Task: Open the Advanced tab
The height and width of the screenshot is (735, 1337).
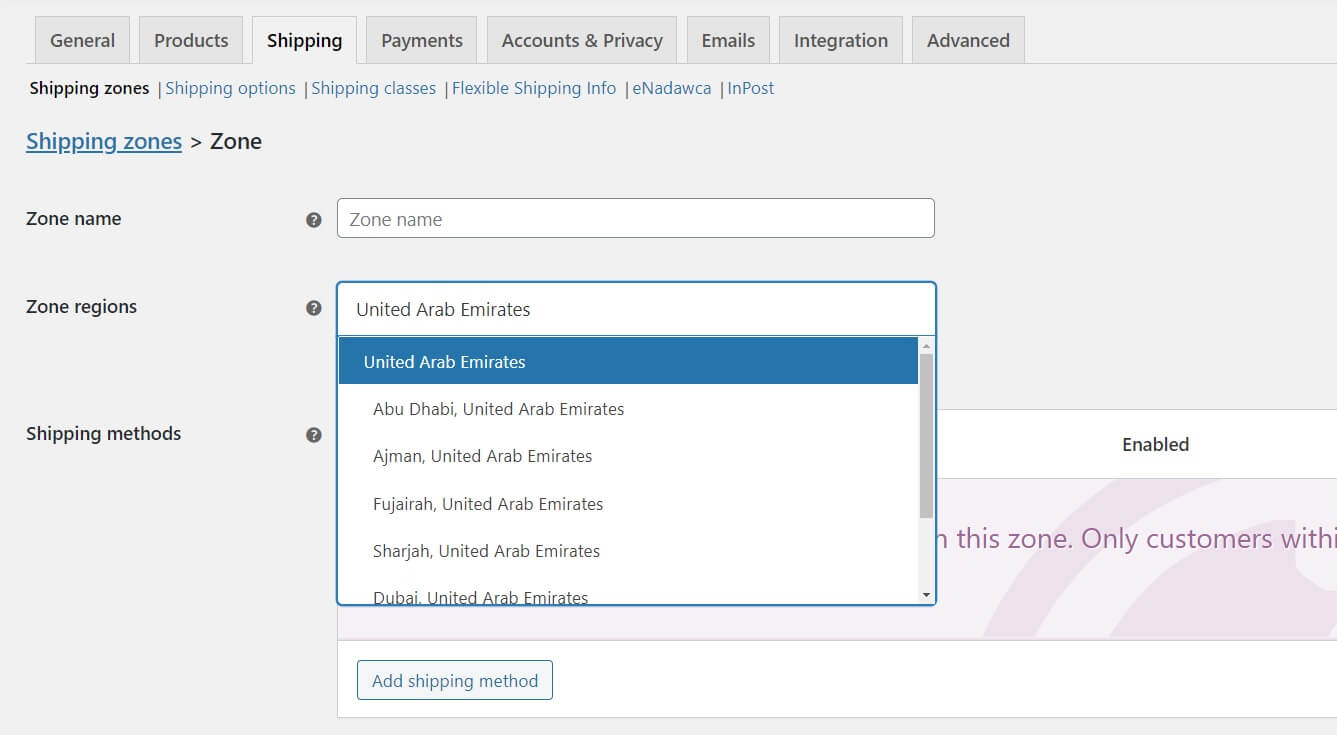Action: pos(968,40)
